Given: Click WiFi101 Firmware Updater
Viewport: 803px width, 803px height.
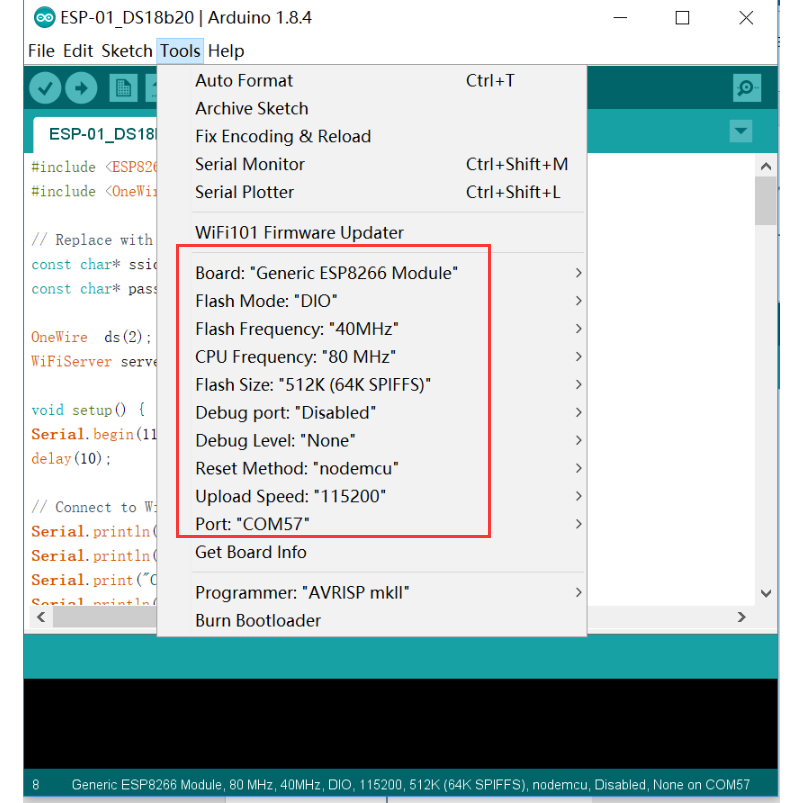Looking at the screenshot, I should pyautogui.click(x=299, y=233).
